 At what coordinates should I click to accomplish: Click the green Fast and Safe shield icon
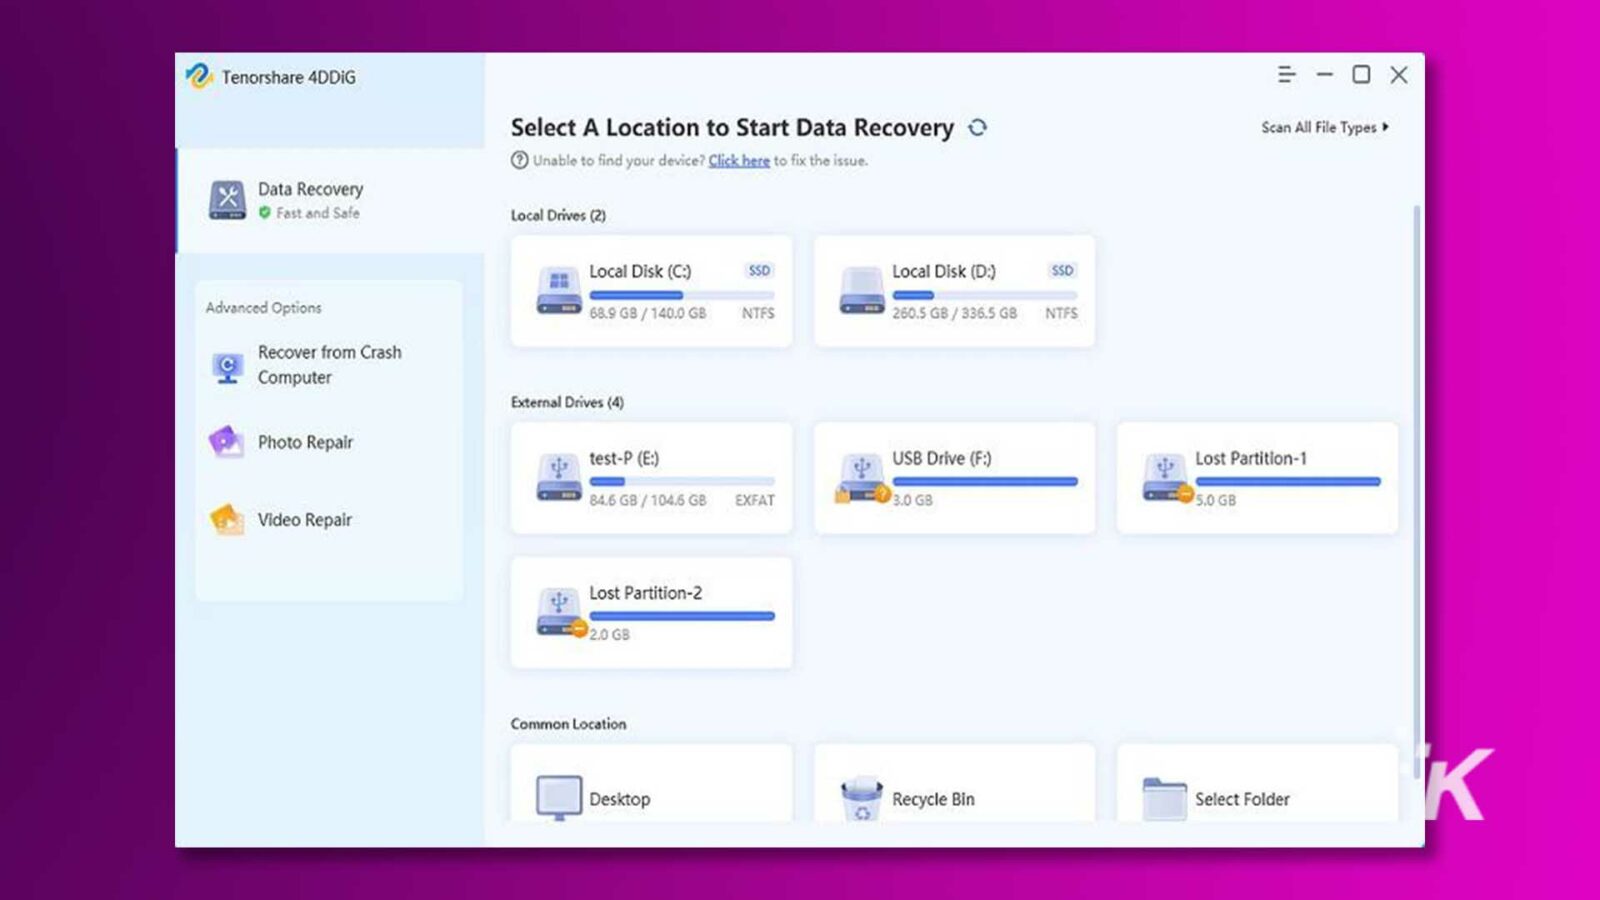[x=265, y=212]
